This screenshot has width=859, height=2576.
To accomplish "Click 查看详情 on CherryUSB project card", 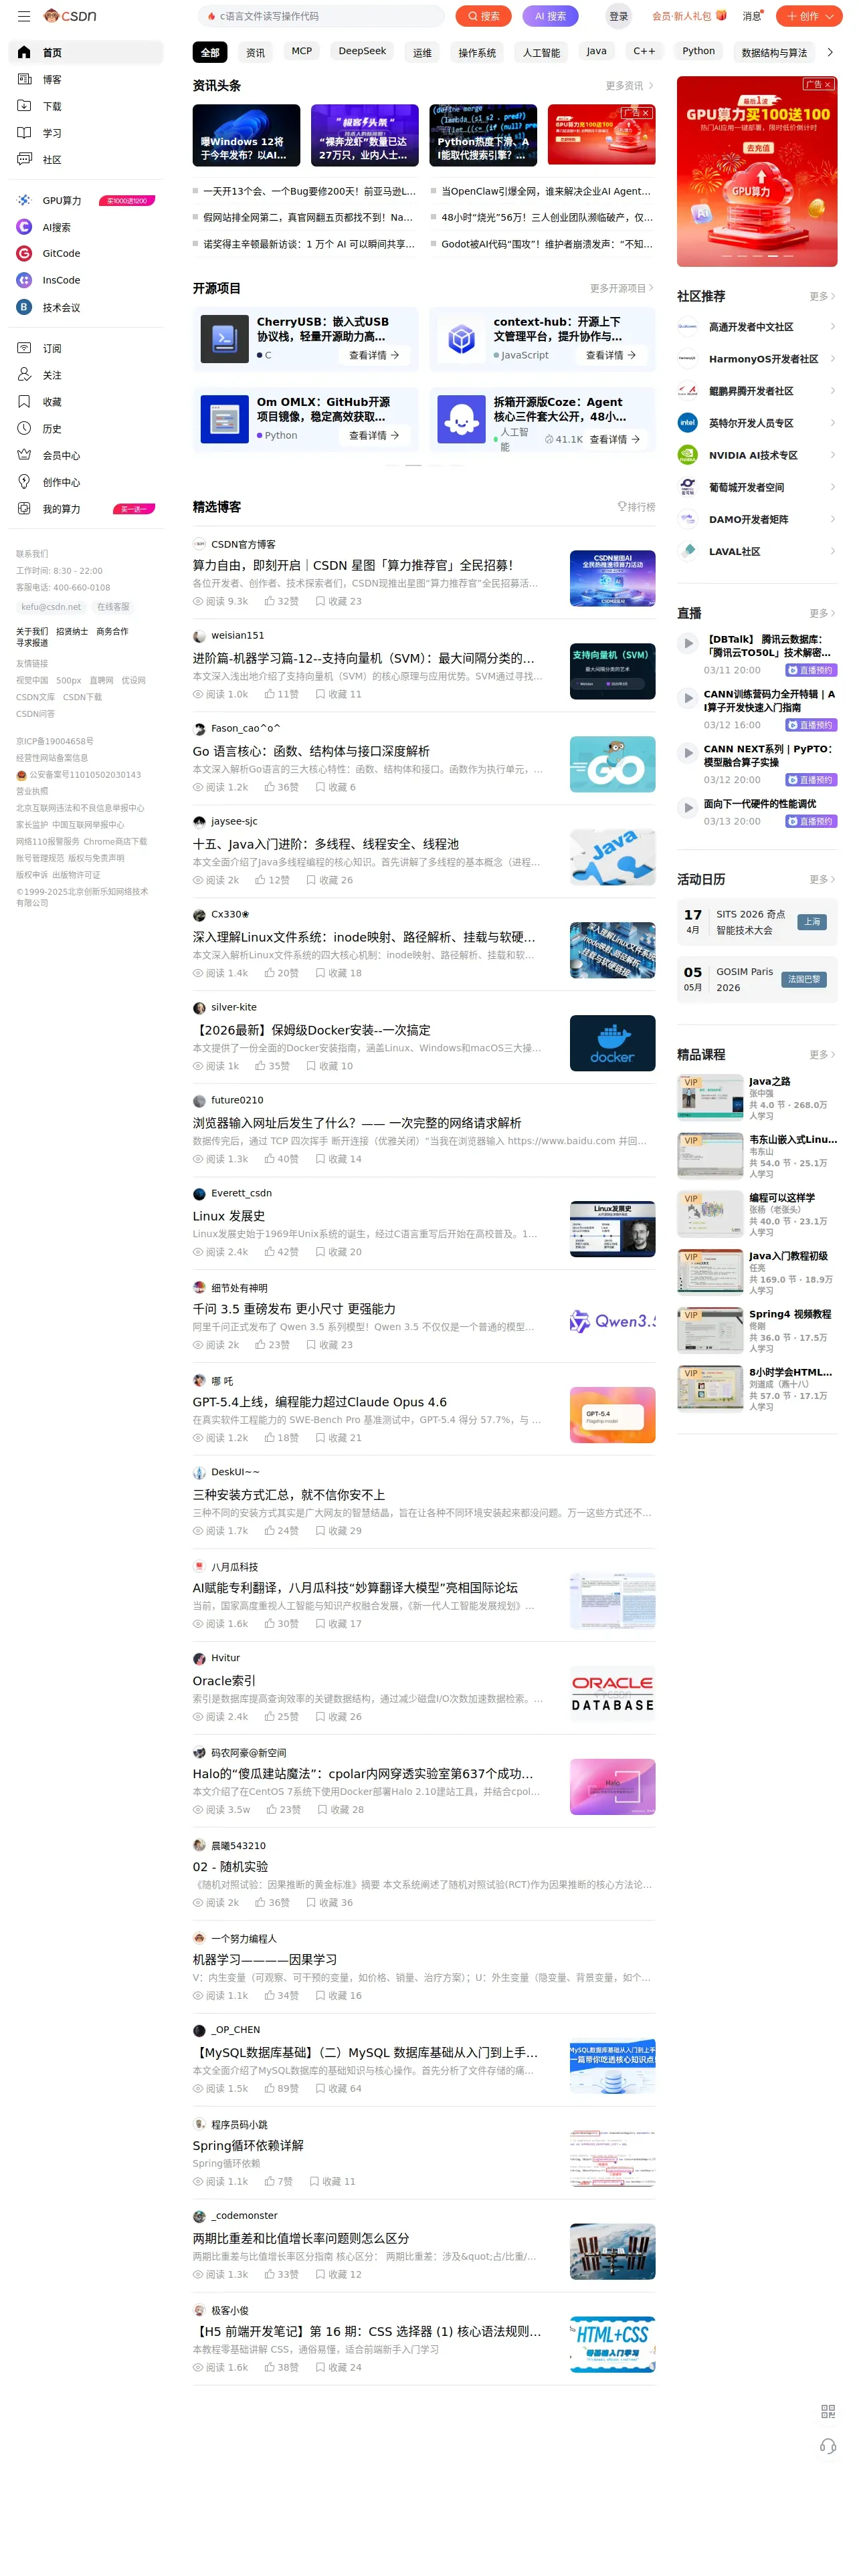I will point(374,355).
